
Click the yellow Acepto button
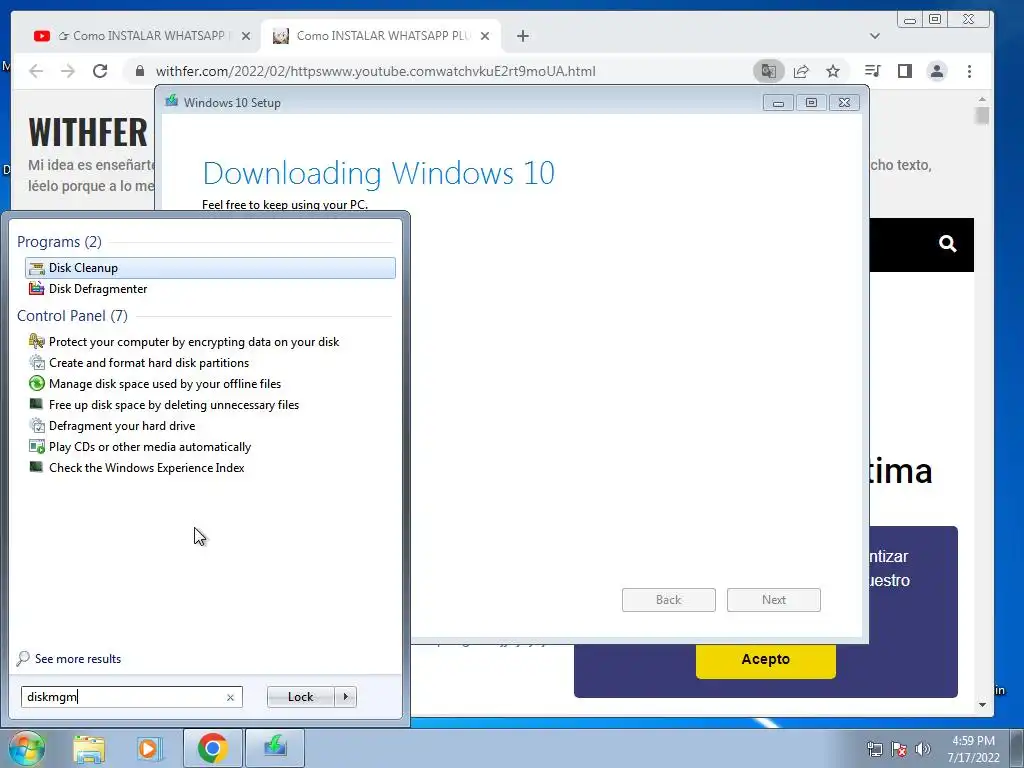point(765,660)
